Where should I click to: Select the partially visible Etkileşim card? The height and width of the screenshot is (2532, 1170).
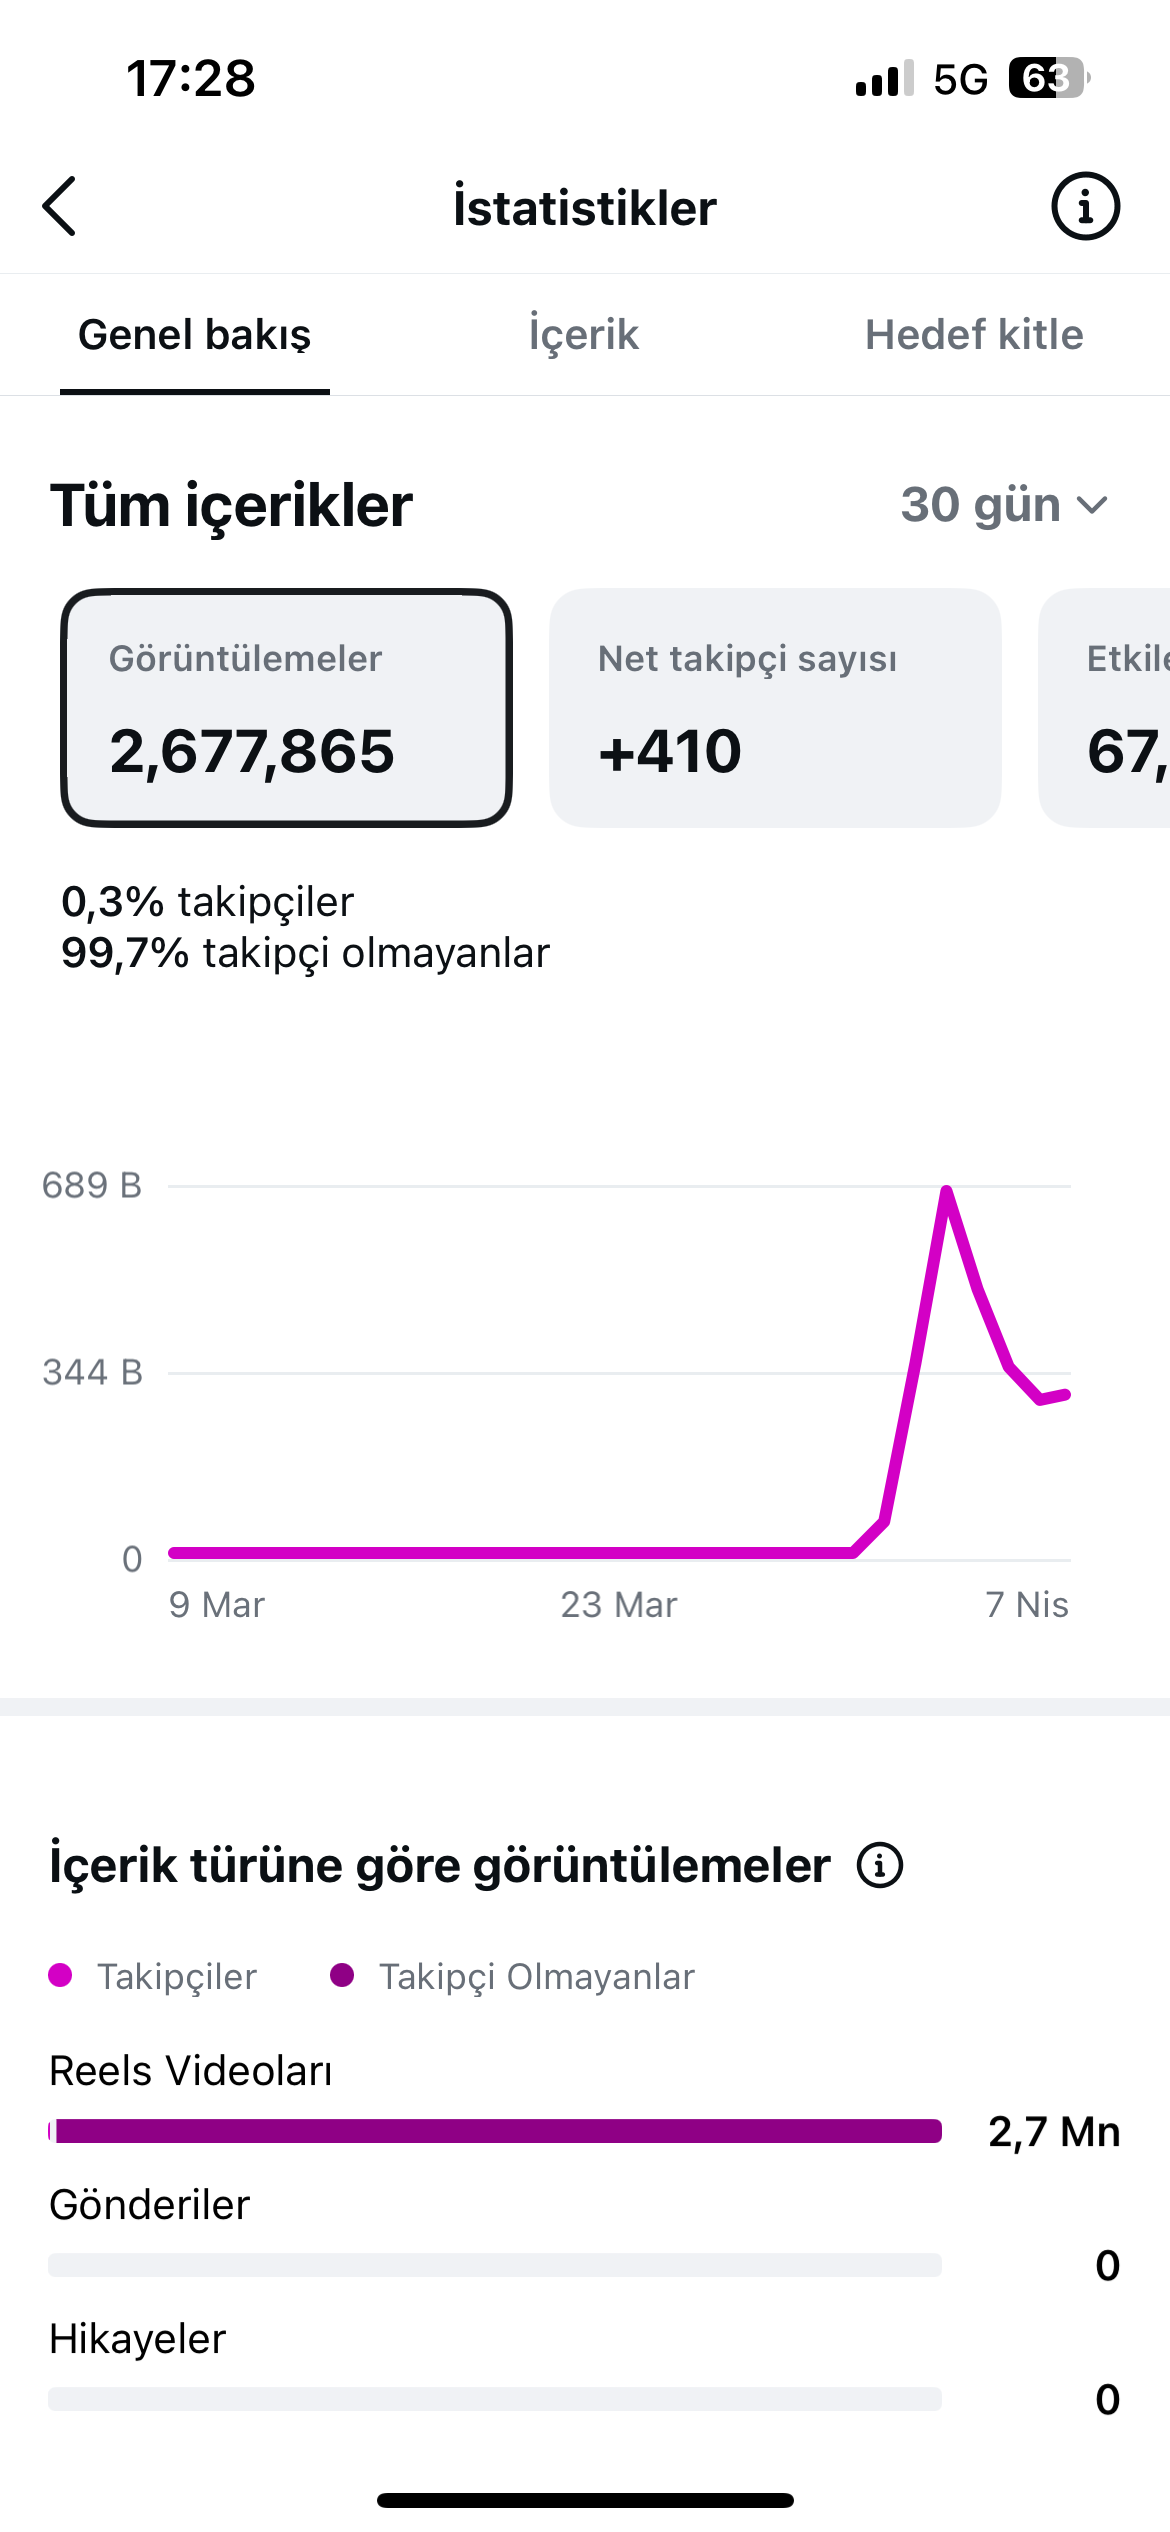click(1104, 708)
